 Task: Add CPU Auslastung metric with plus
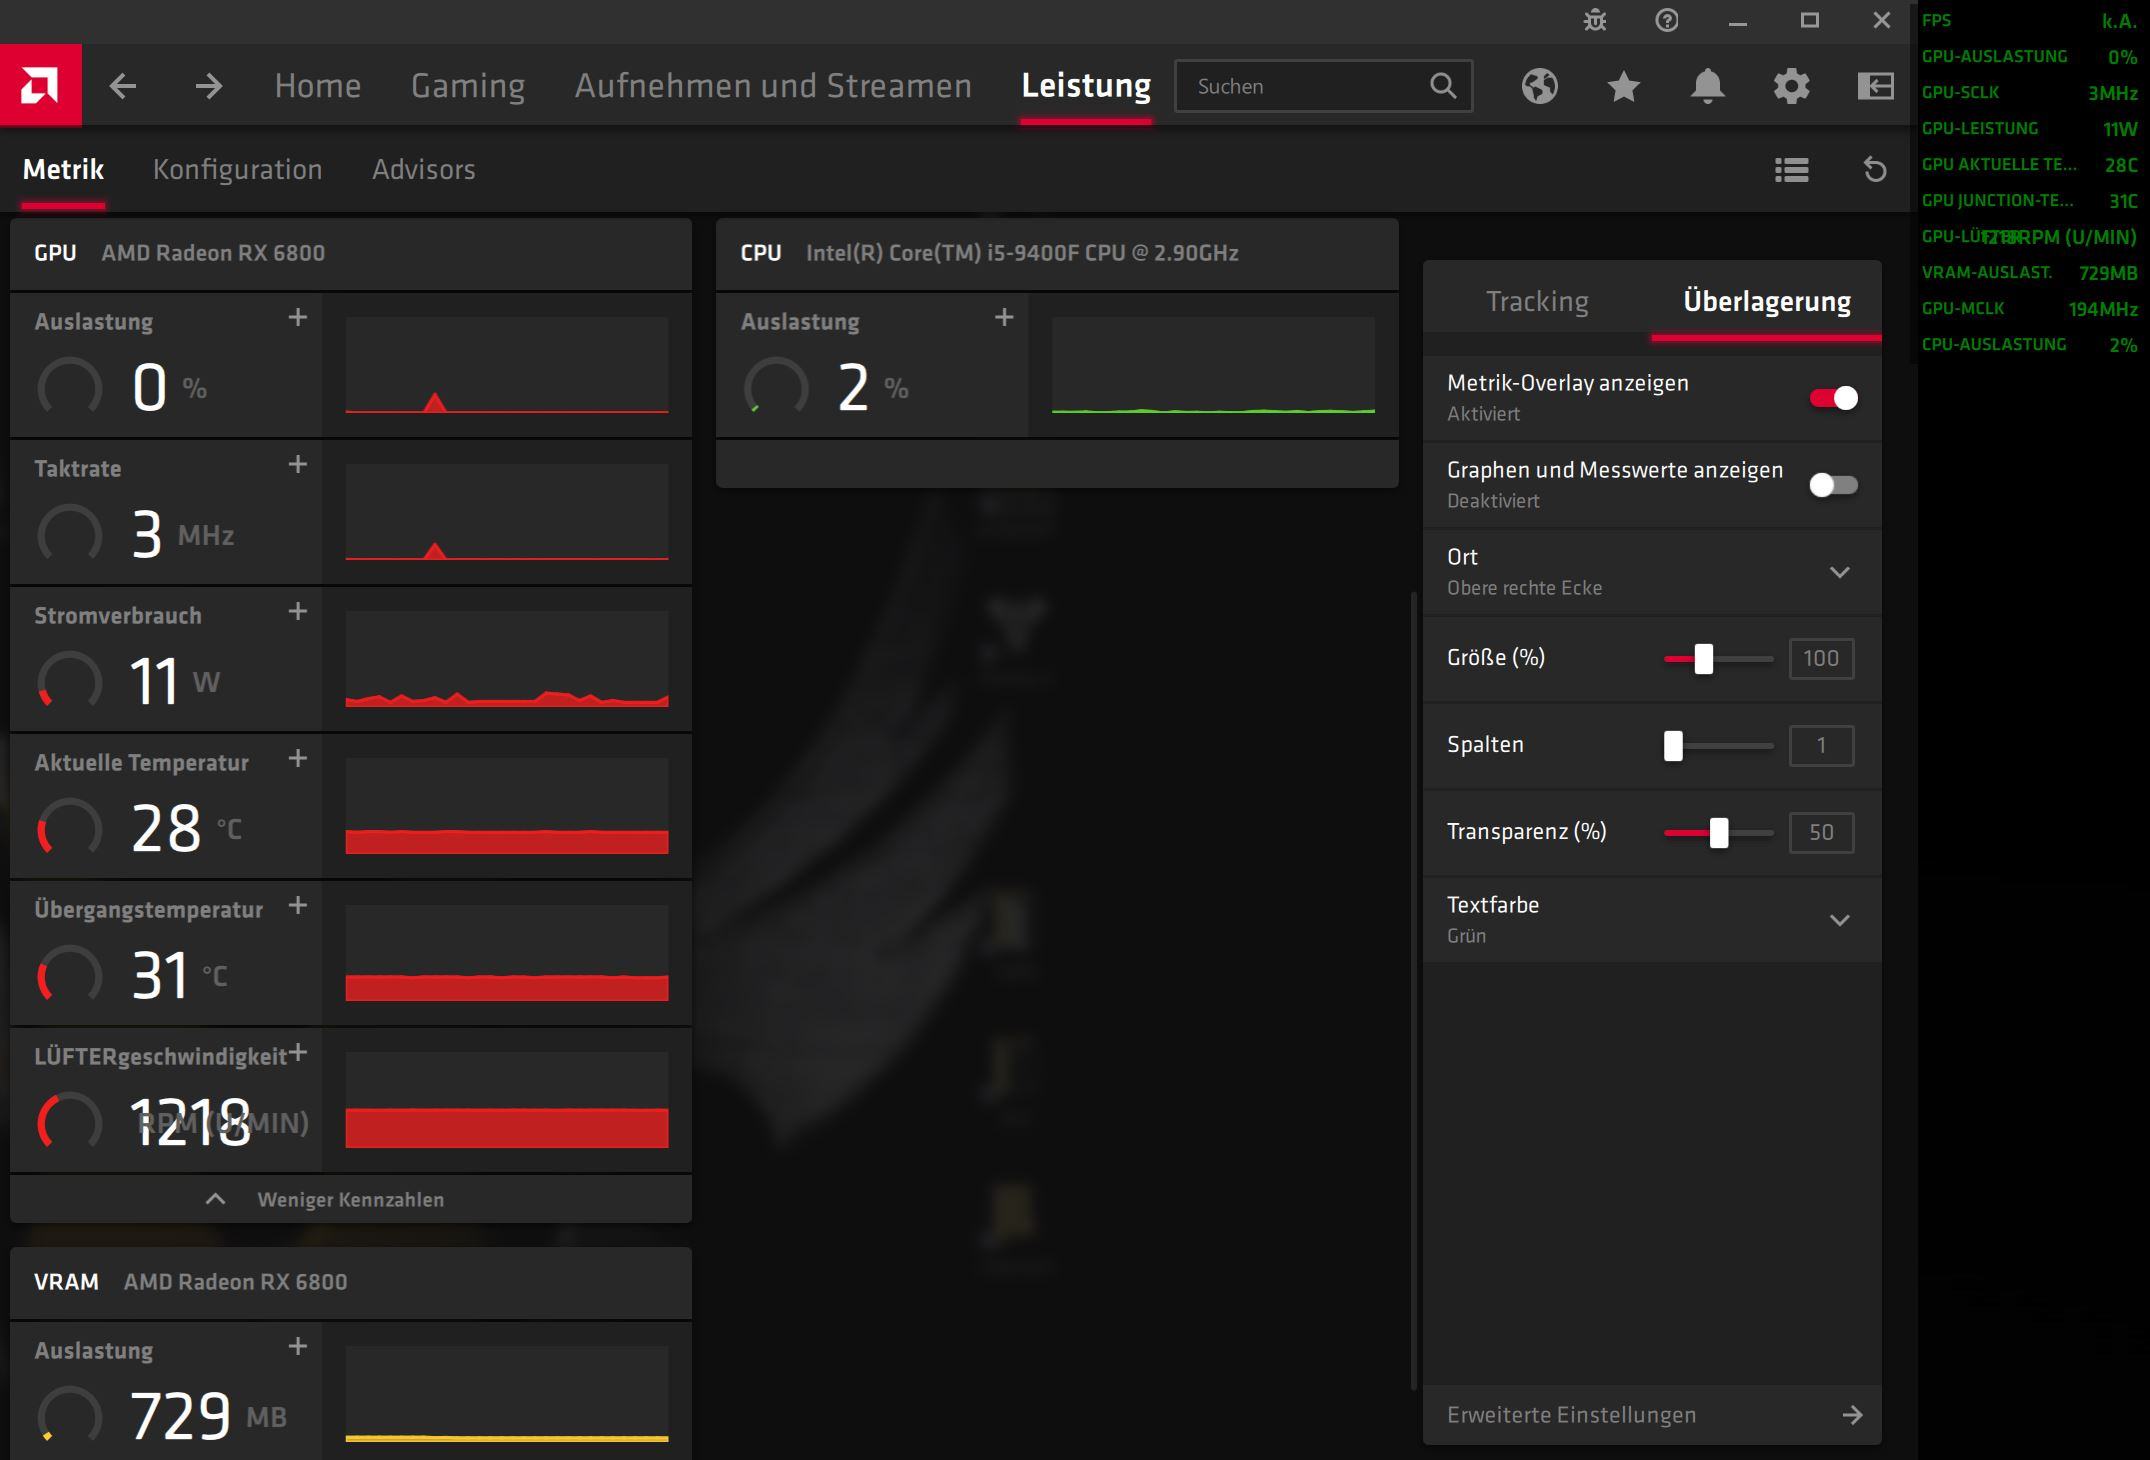1004,318
